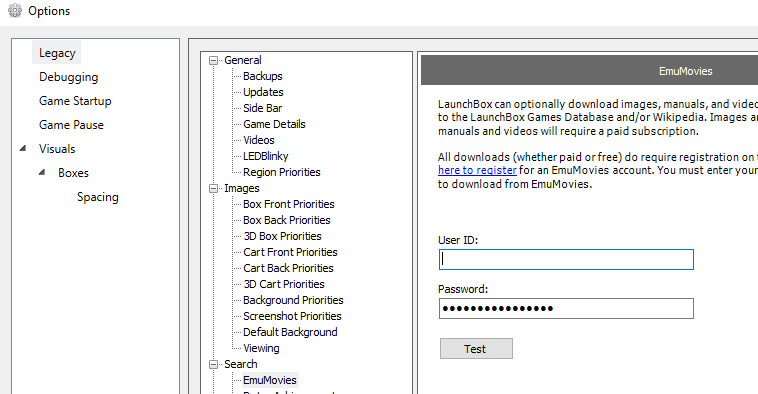Image resolution: width=758 pixels, height=394 pixels.
Task: Open Videos settings
Action: click(259, 140)
